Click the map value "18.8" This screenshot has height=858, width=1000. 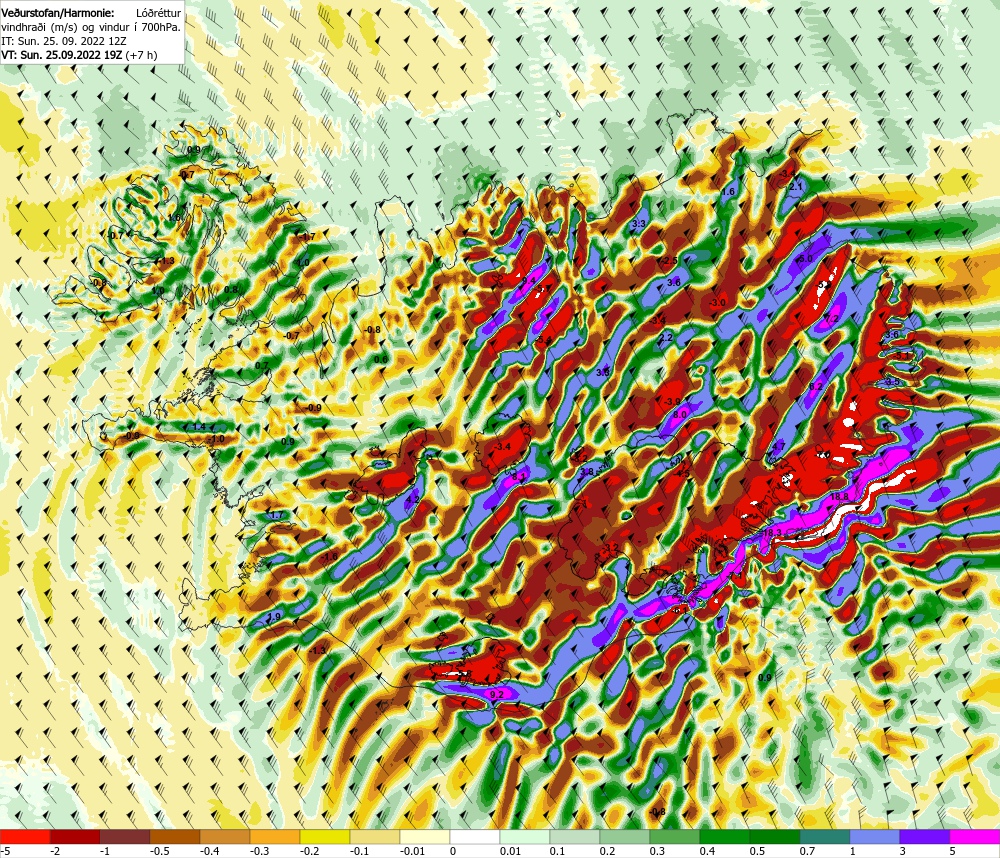(x=840, y=496)
